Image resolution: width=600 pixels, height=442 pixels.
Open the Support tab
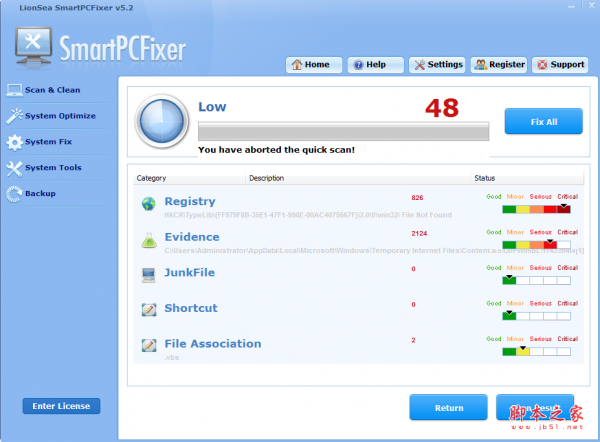(x=560, y=65)
